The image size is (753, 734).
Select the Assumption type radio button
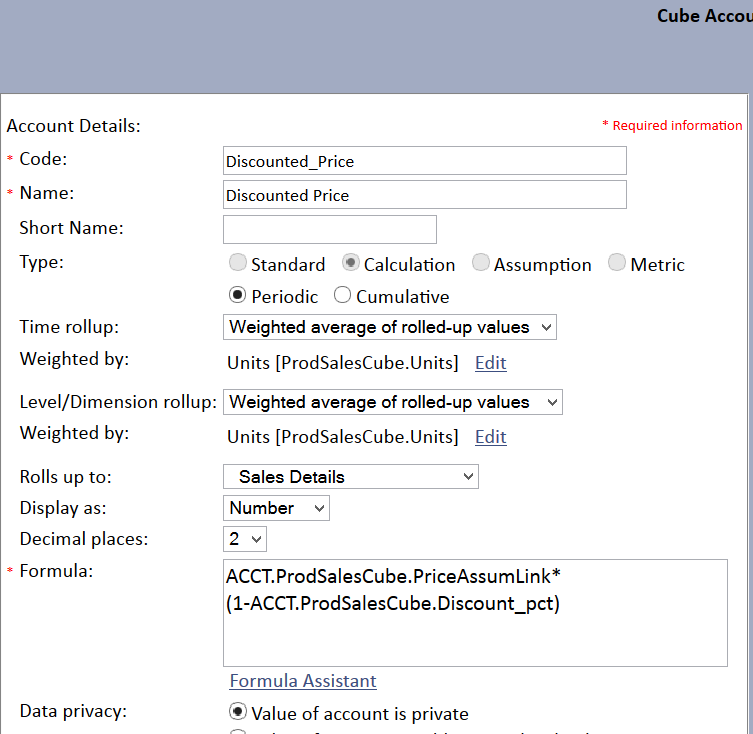pos(481,263)
